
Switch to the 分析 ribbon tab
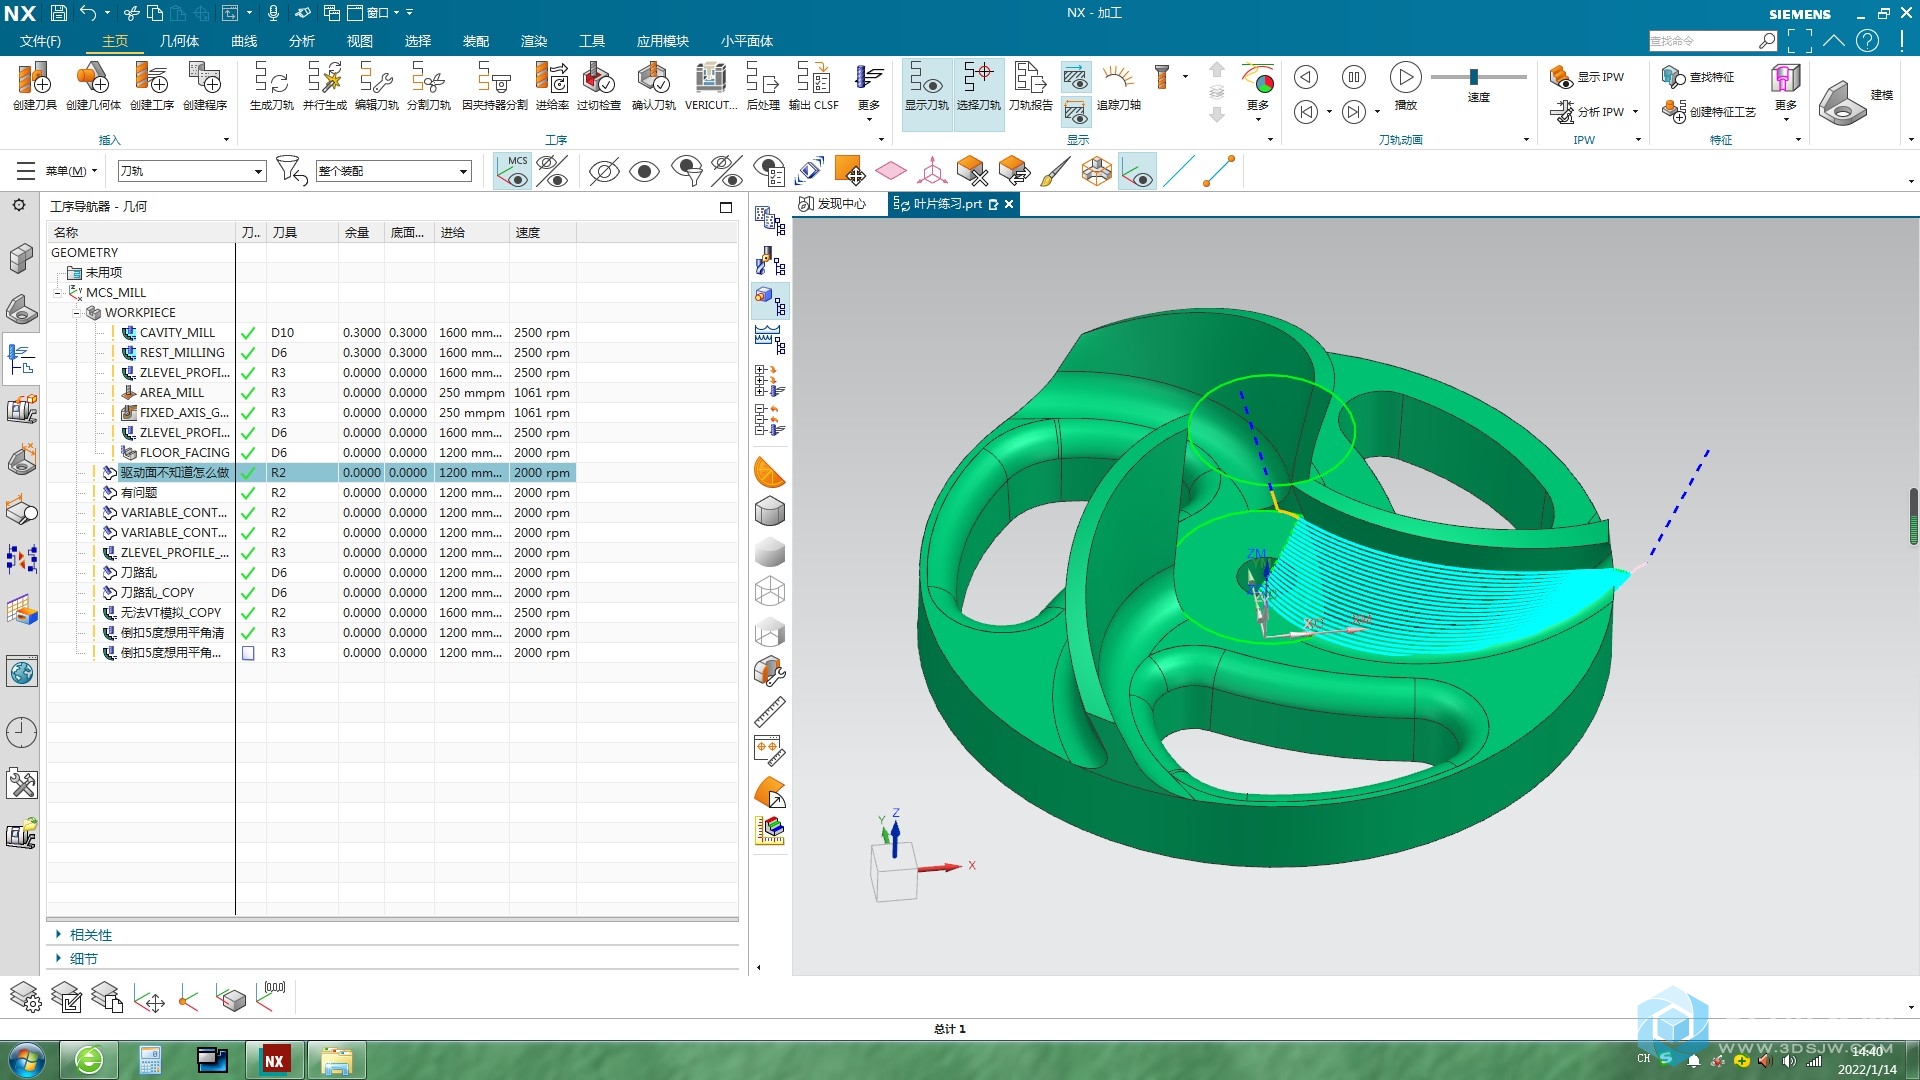302,41
